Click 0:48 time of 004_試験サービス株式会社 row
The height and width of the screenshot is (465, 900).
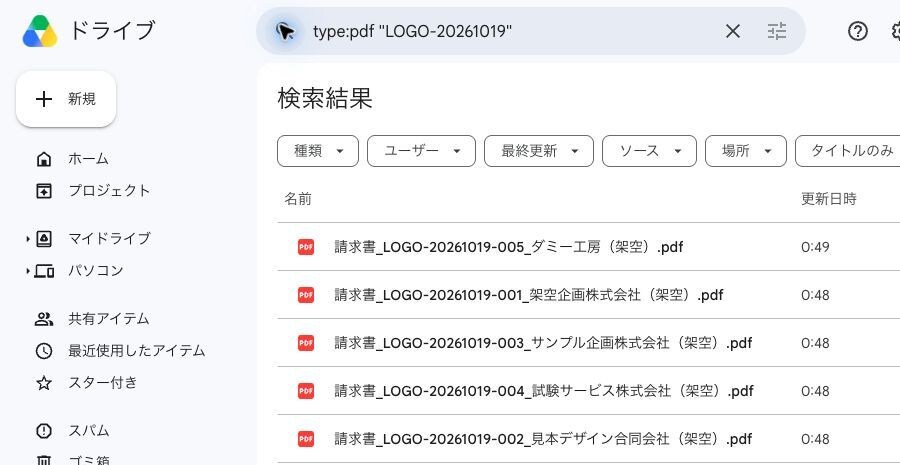815,392
